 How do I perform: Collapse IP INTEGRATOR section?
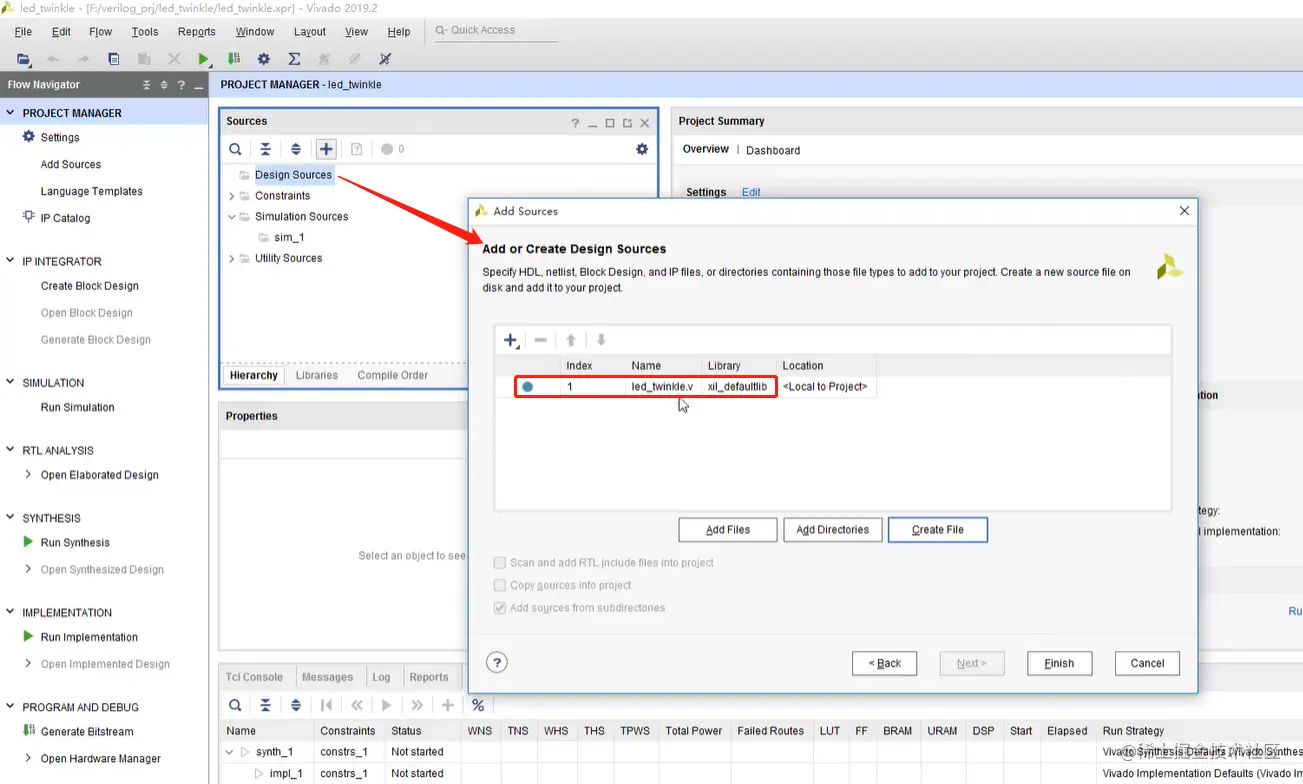(x=10, y=261)
